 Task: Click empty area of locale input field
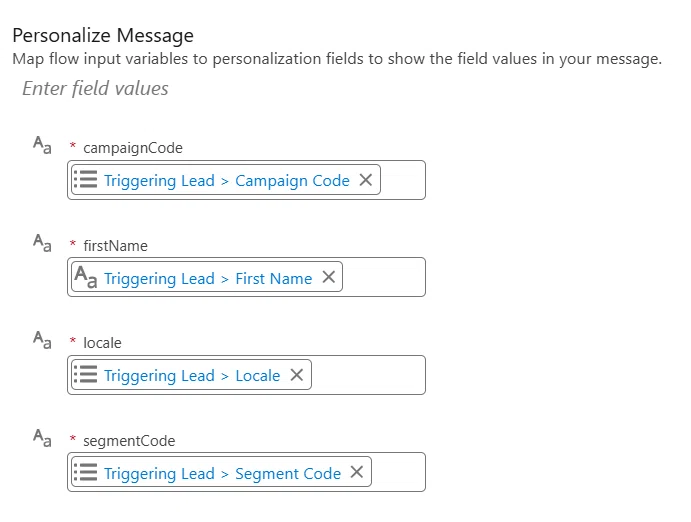368,375
